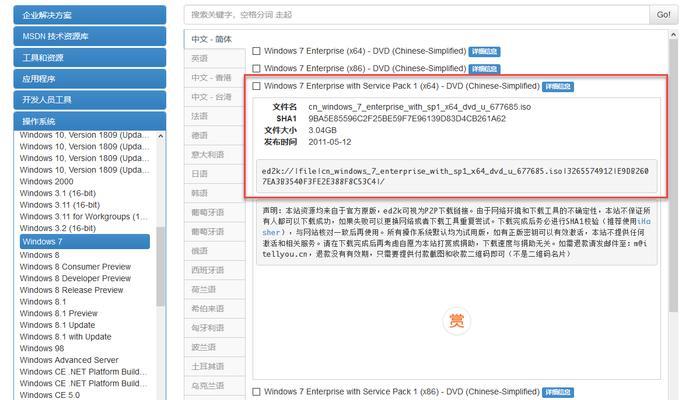
Task: Check Windows 7 Enterprise (x86) DVD checkbox
Action: tap(256, 69)
